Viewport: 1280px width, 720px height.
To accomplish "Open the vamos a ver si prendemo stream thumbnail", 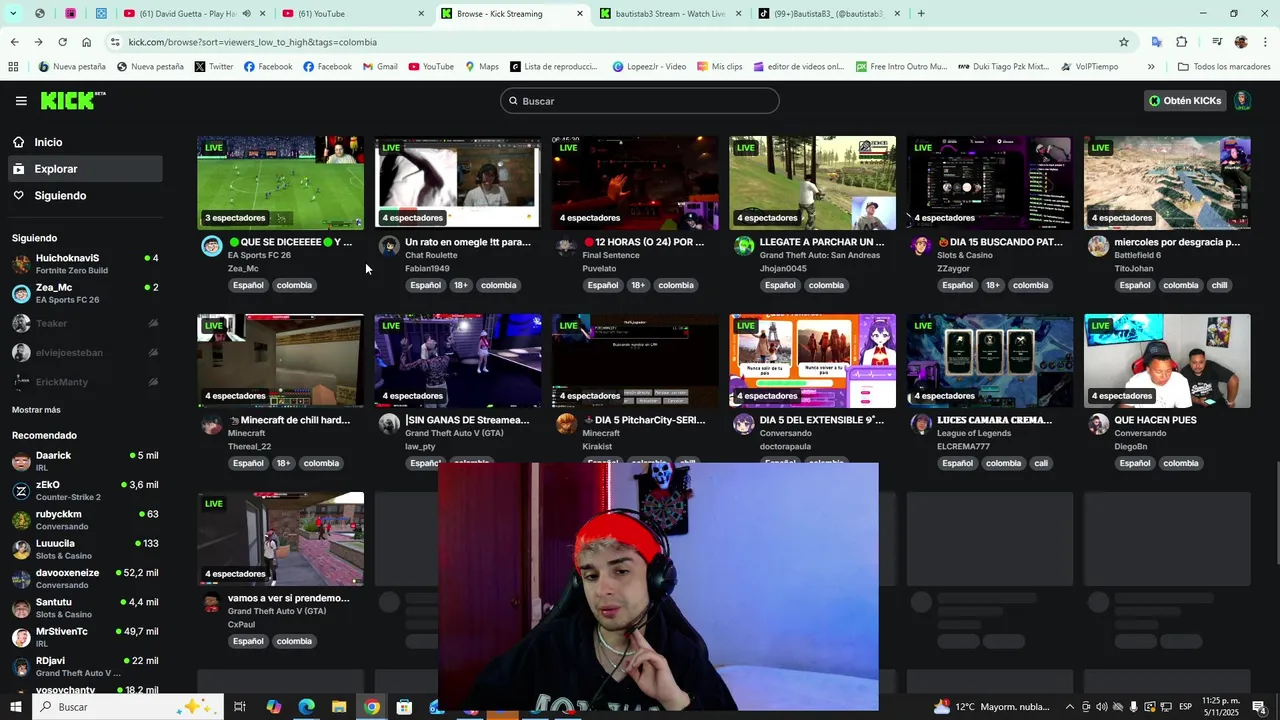I will pyautogui.click(x=281, y=539).
